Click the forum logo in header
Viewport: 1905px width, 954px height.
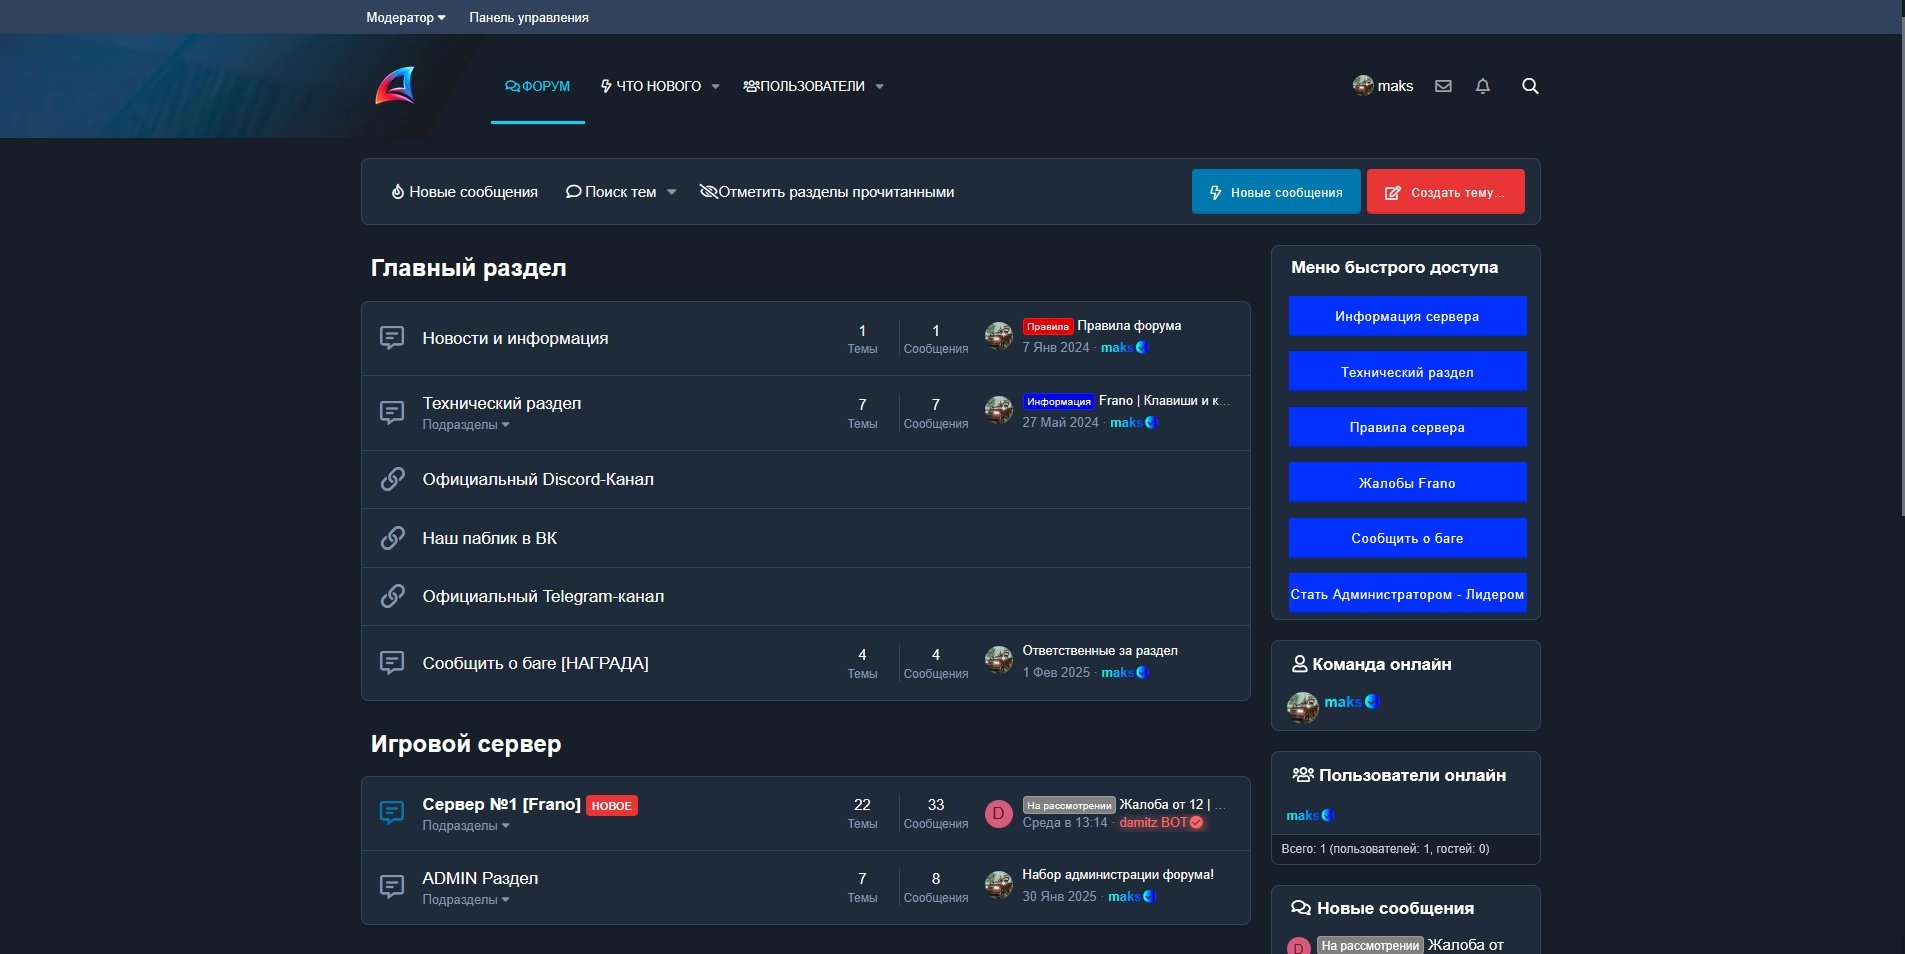point(395,86)
